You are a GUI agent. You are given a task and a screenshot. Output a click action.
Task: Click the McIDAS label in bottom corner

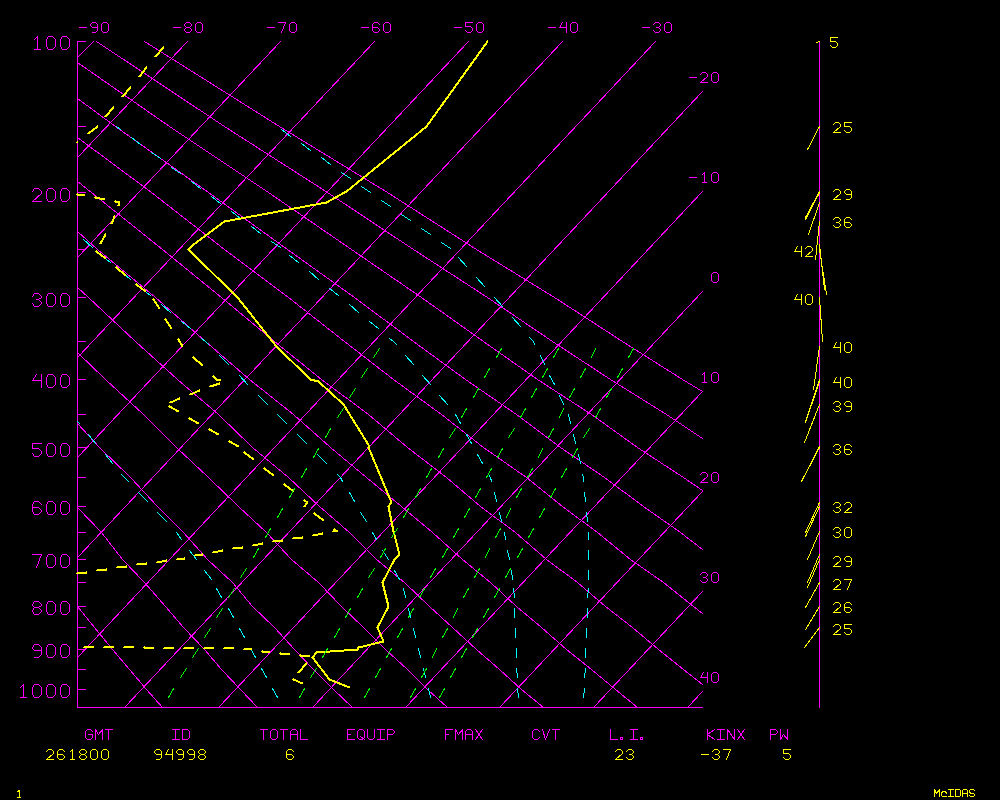click(x=954, y=792)
